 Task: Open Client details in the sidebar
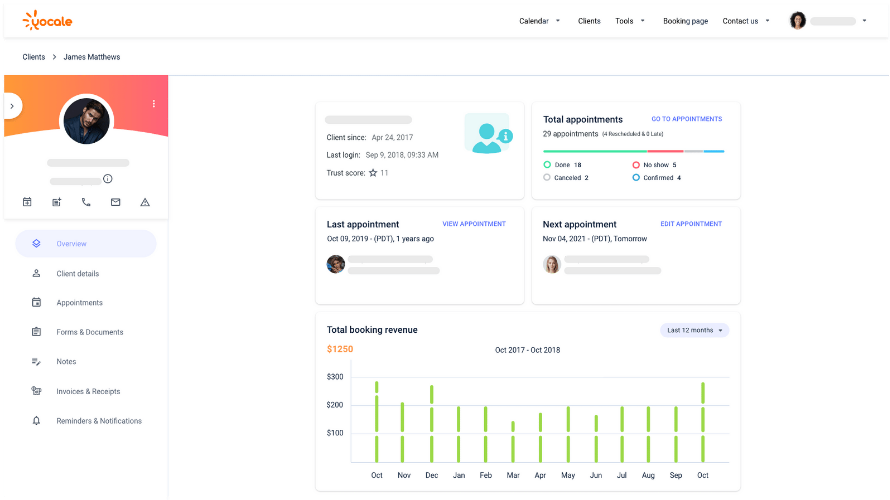click(77, 273)
